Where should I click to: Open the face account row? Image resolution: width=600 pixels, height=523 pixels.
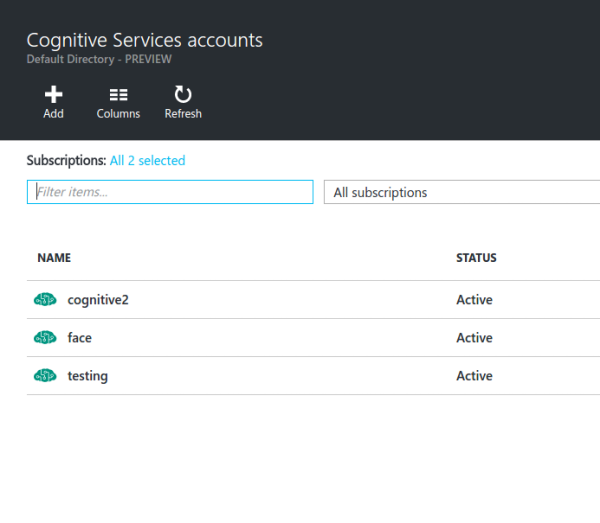[313, 337]
